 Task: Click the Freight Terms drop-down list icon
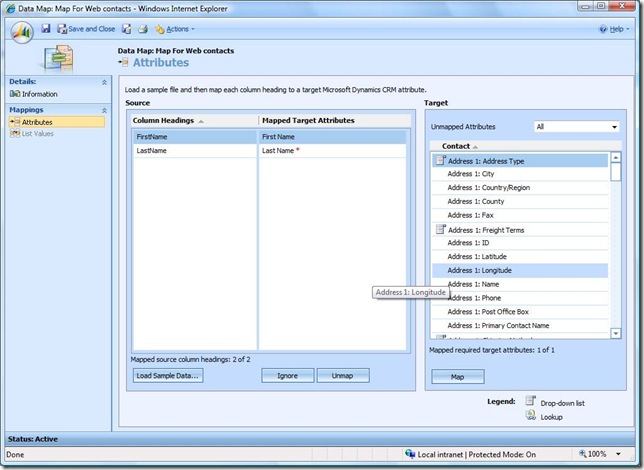[439, 229]
